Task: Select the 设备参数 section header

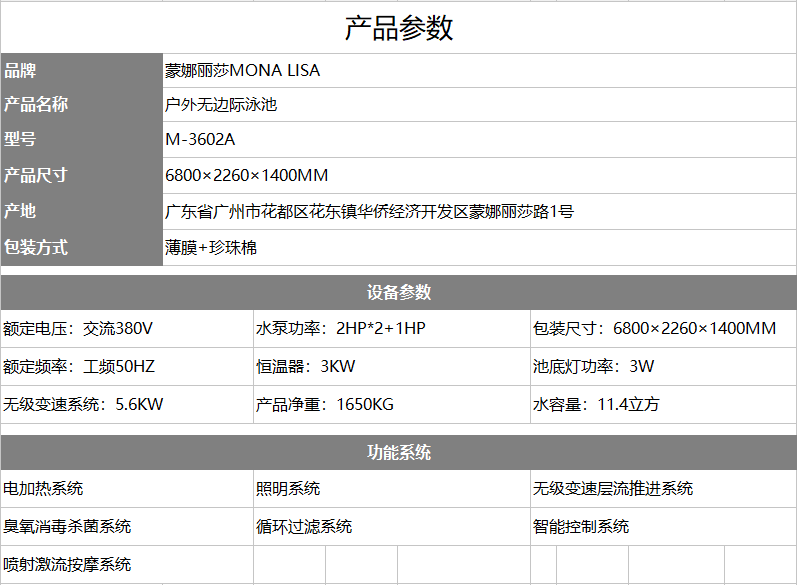Action: pyautogui.click(x=398, y=292)
